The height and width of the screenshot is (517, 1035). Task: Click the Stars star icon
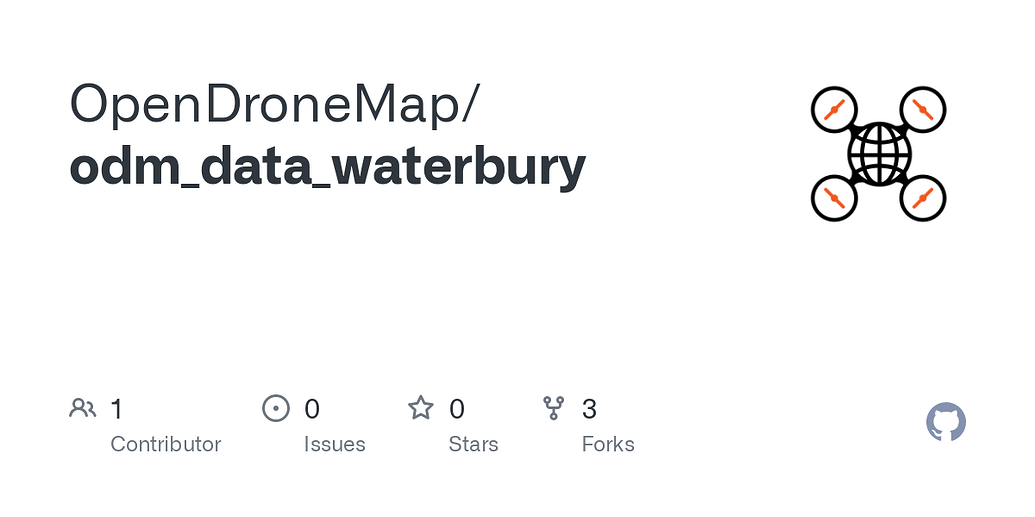pyautogui.click(x=421, y=408)
